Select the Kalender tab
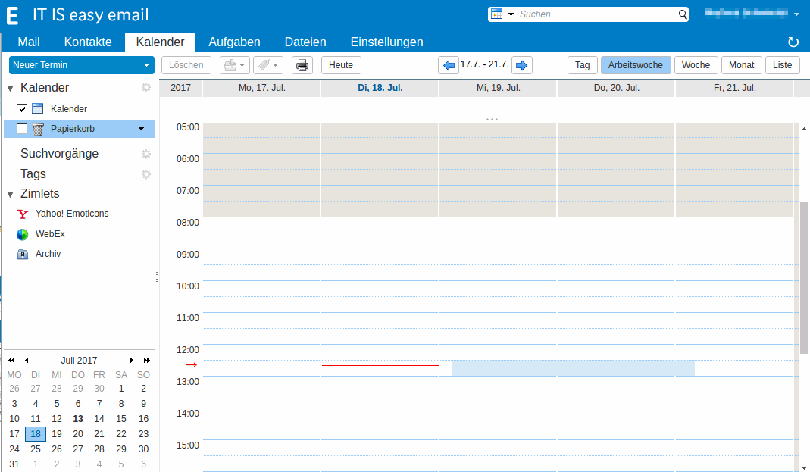 160,42
